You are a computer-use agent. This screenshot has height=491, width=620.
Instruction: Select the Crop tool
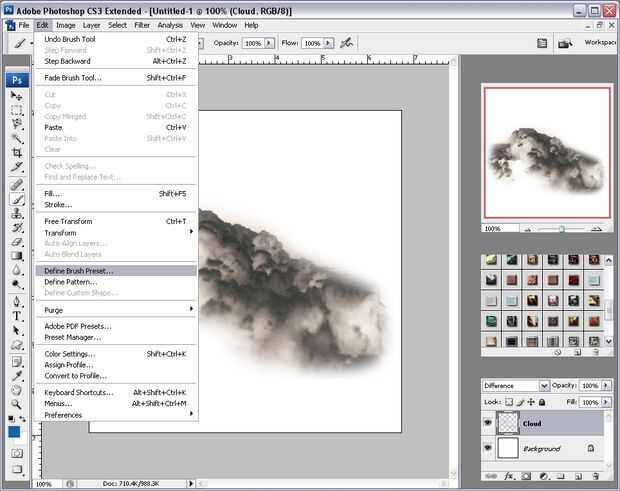tap(17, 153)
